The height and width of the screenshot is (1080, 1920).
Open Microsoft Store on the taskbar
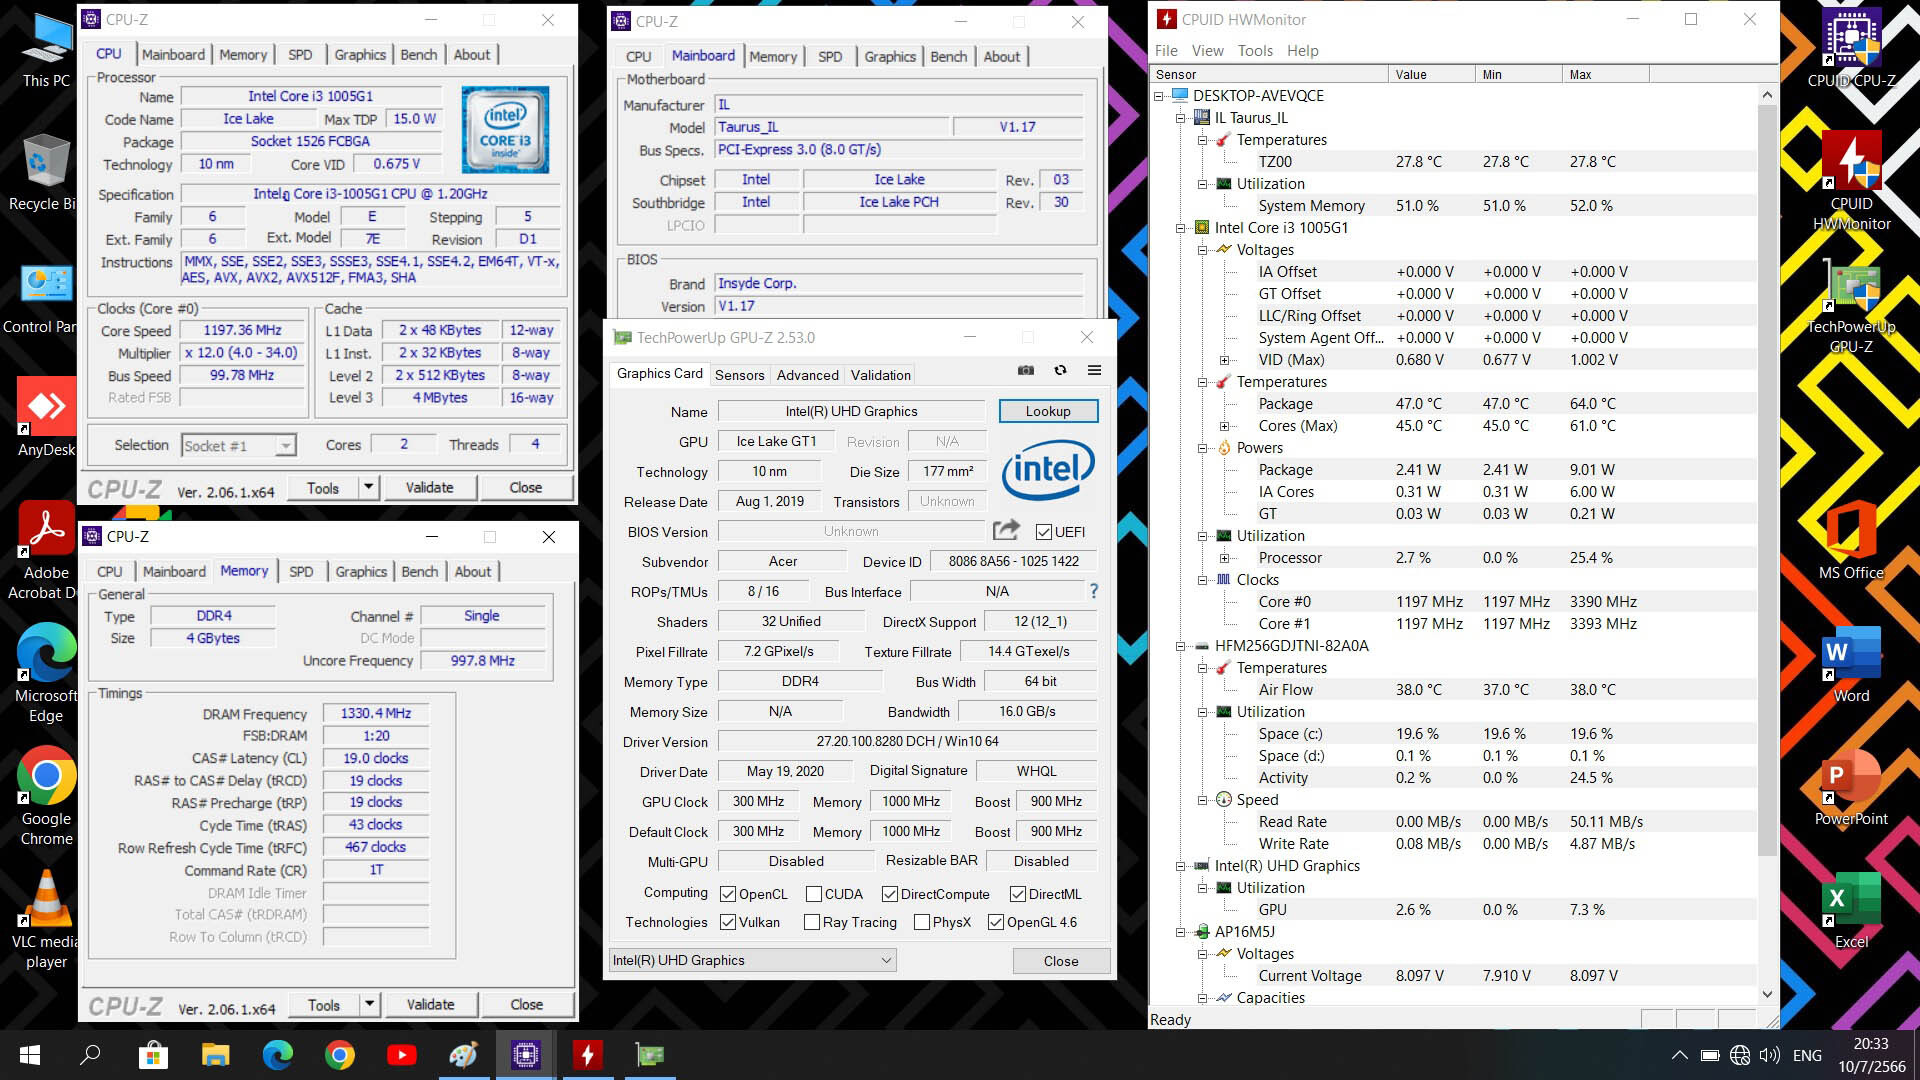[153, 1055]
